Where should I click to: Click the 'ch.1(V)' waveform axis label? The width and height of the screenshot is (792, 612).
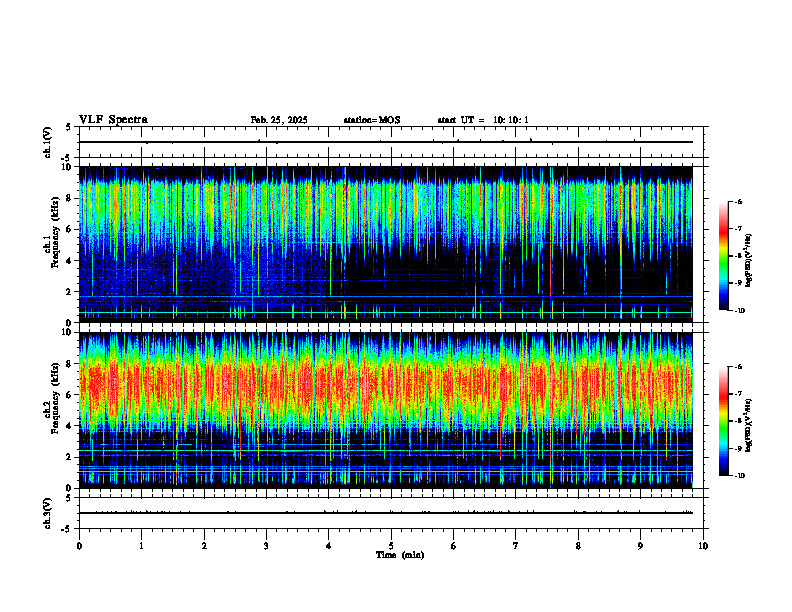(x=47, y=142)
